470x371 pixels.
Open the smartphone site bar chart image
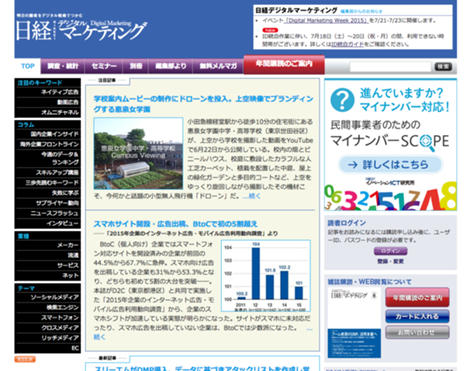click(266, 276)
